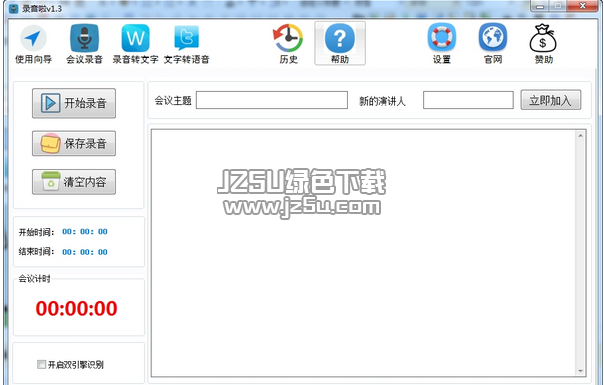The image size is (604, 385).
Task: Click the 立即加入 join now button
Action: tap(550, 100)
